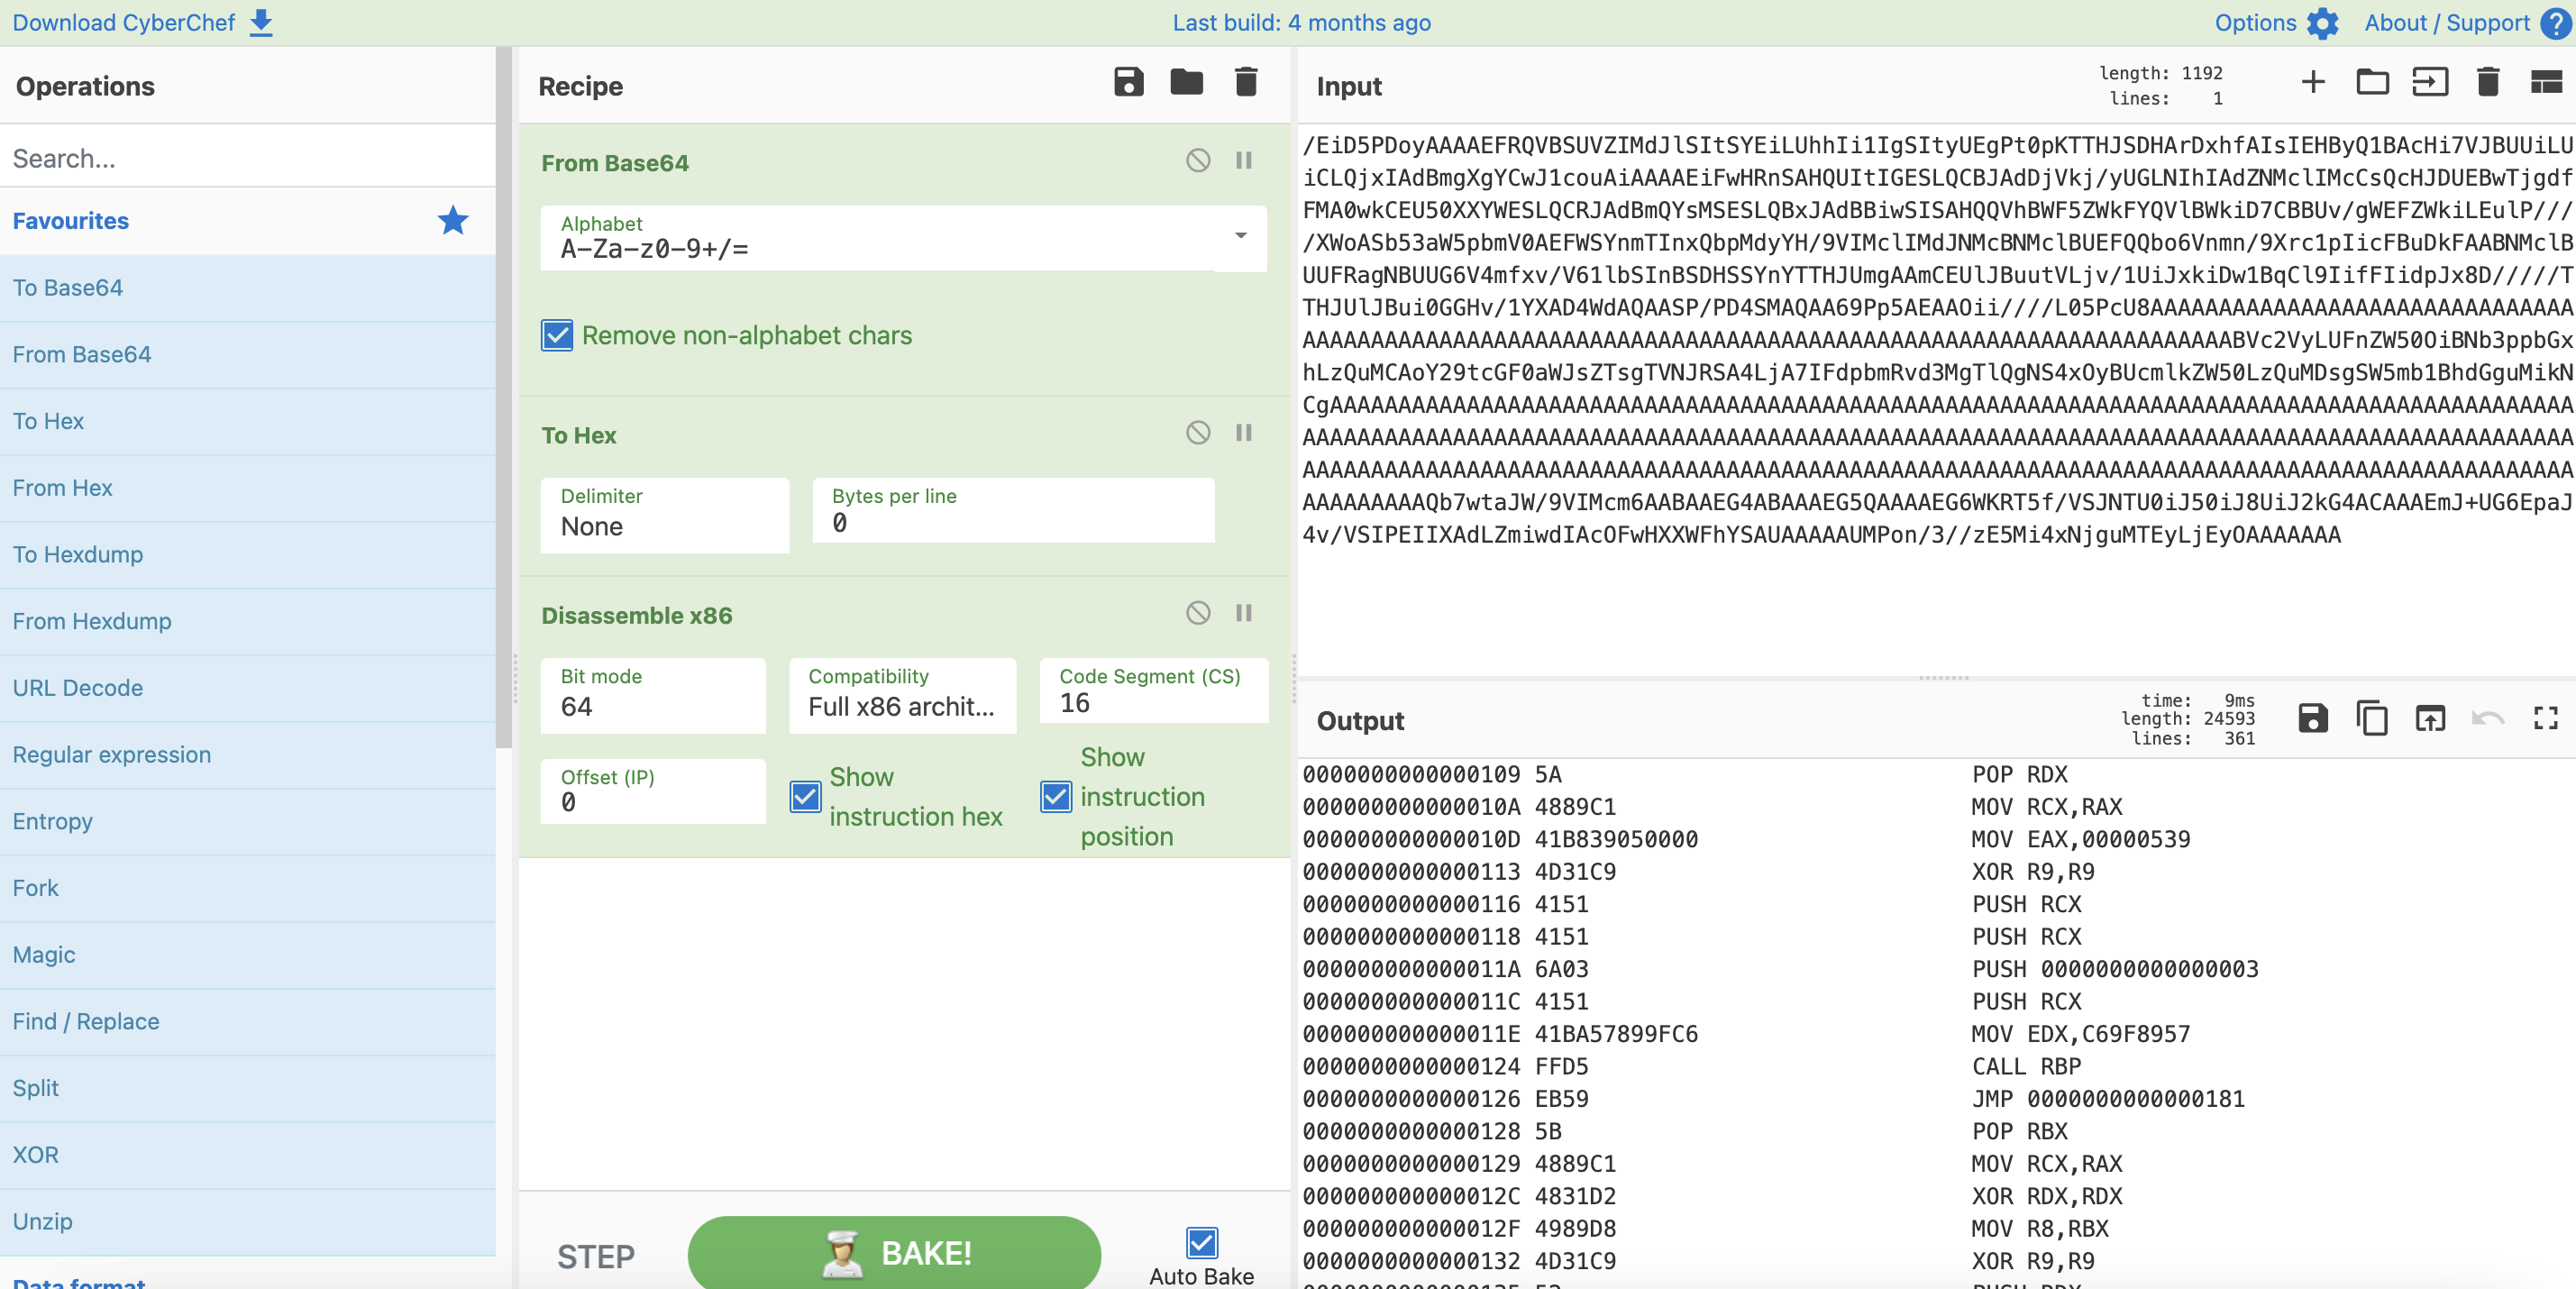Open Options gear icon

2323,23
